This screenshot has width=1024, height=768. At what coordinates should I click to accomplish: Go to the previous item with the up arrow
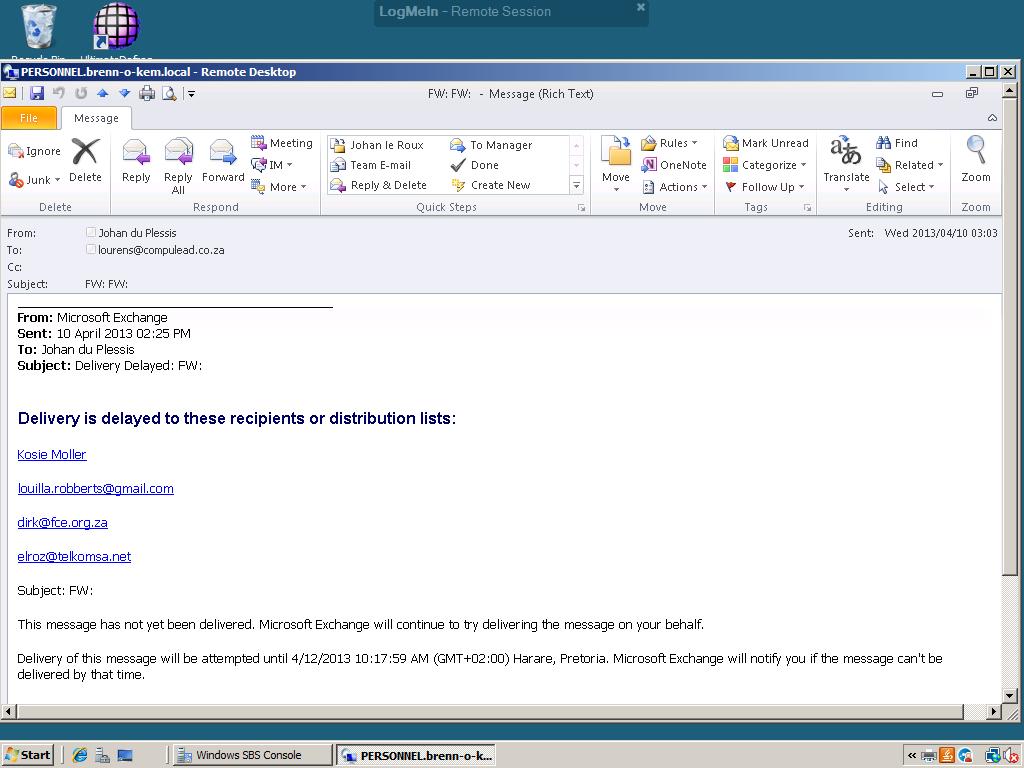click(x=103, y=93)
